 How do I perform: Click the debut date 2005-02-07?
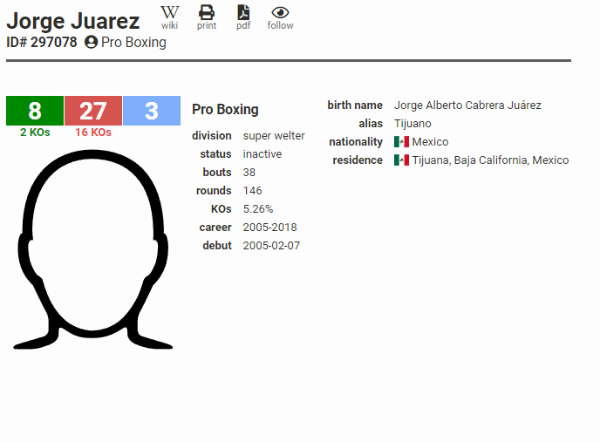pyautogui.click(x=271, y=245)
